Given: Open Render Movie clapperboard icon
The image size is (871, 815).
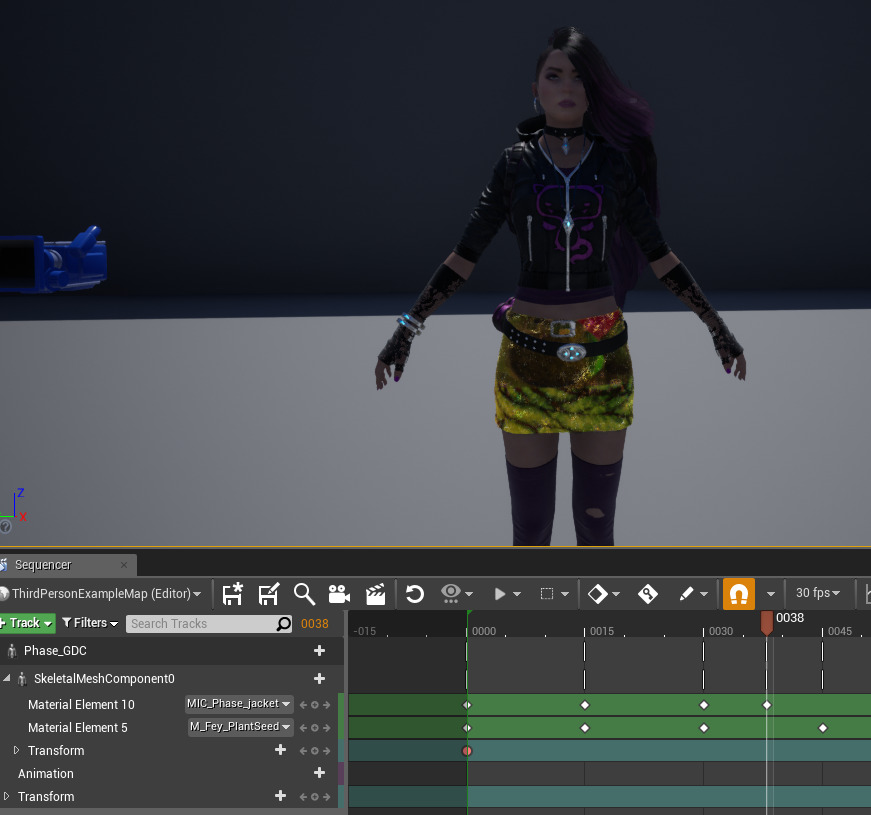Looking at the screenshot, I should (x=375, y=594).
